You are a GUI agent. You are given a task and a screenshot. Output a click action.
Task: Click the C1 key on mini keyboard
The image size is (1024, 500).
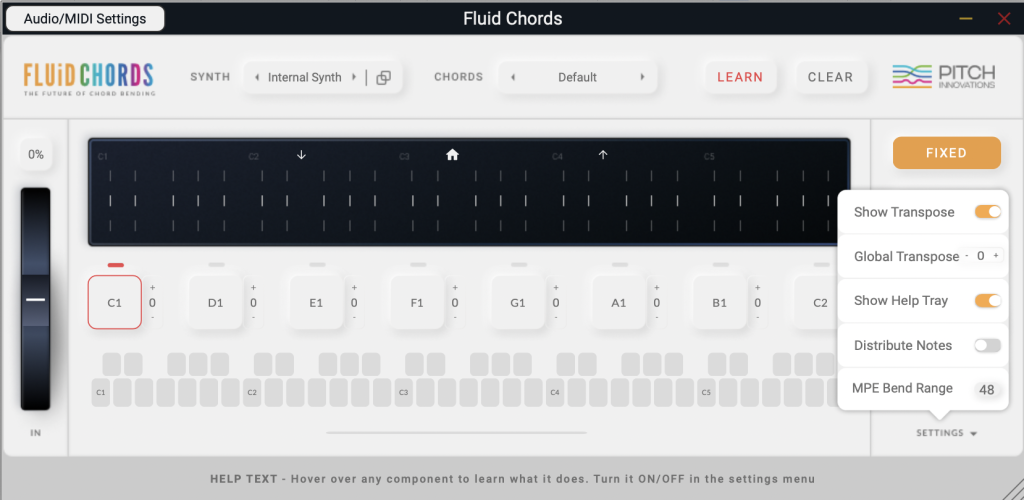coord(101,392)
